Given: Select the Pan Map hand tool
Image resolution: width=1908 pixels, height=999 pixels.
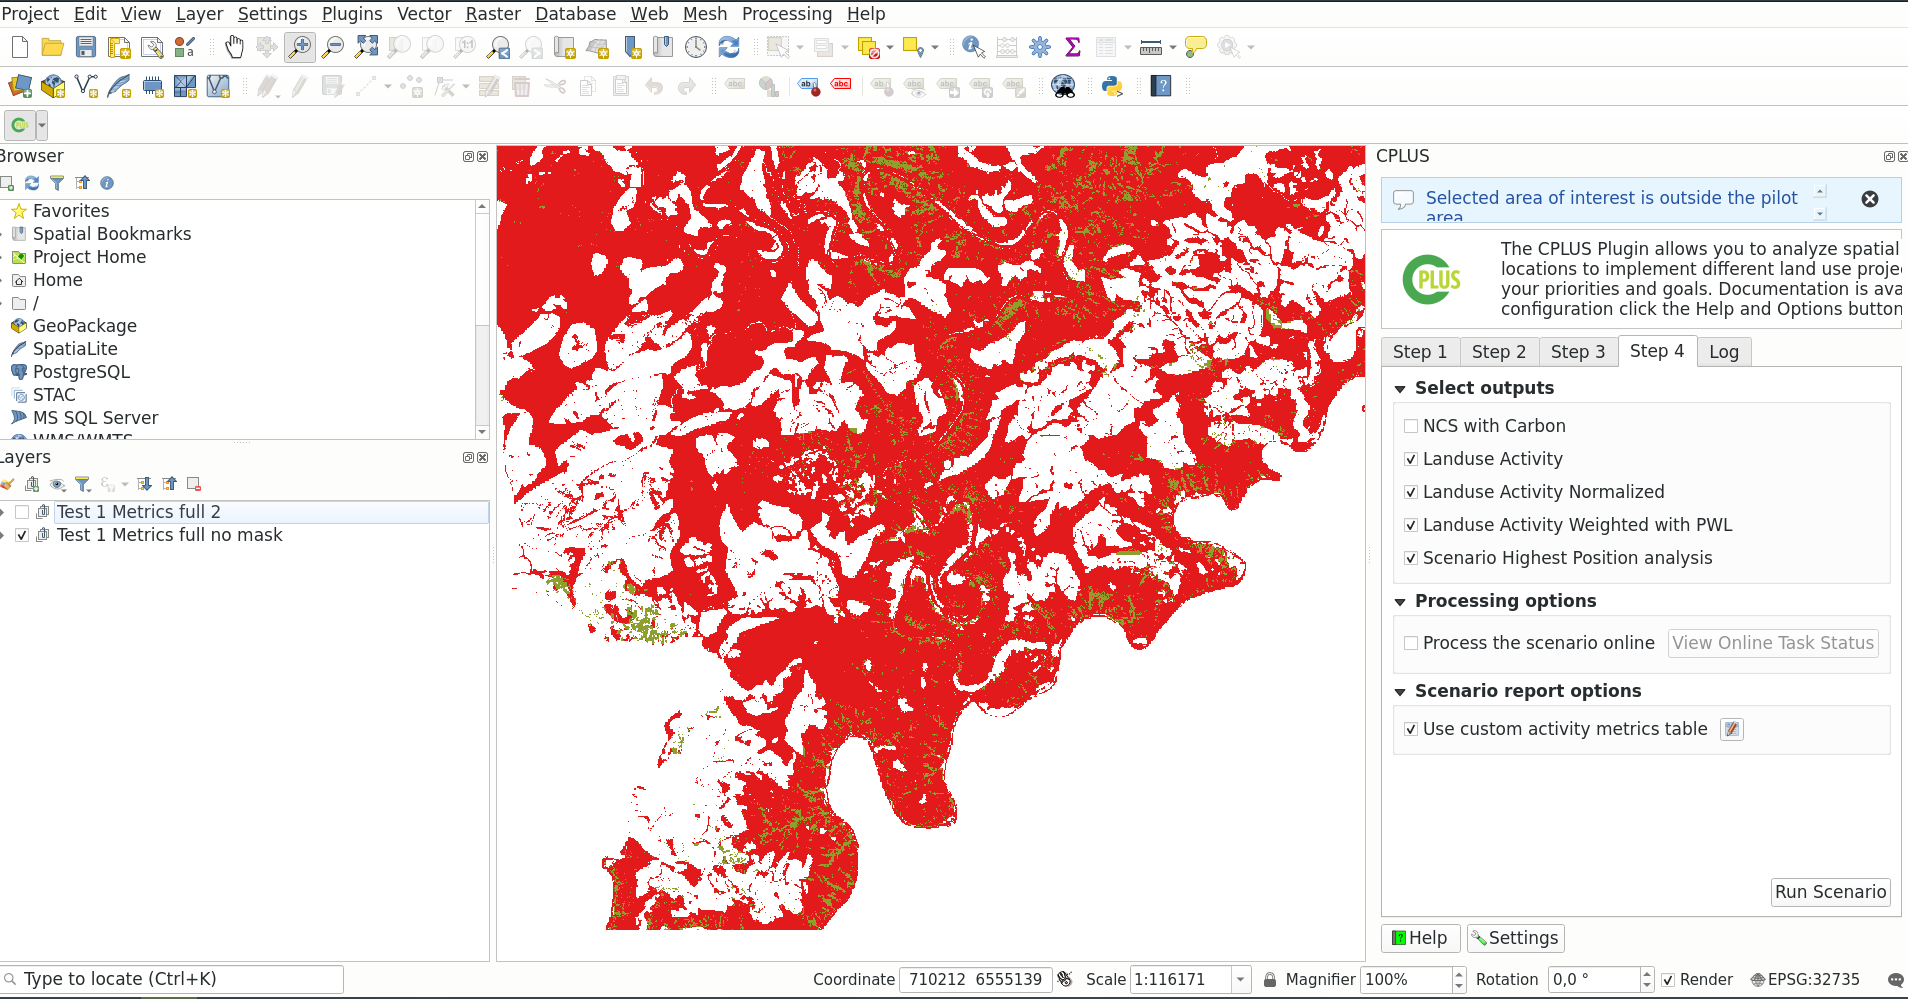Looking at the screenshot, I should point(234,47).
